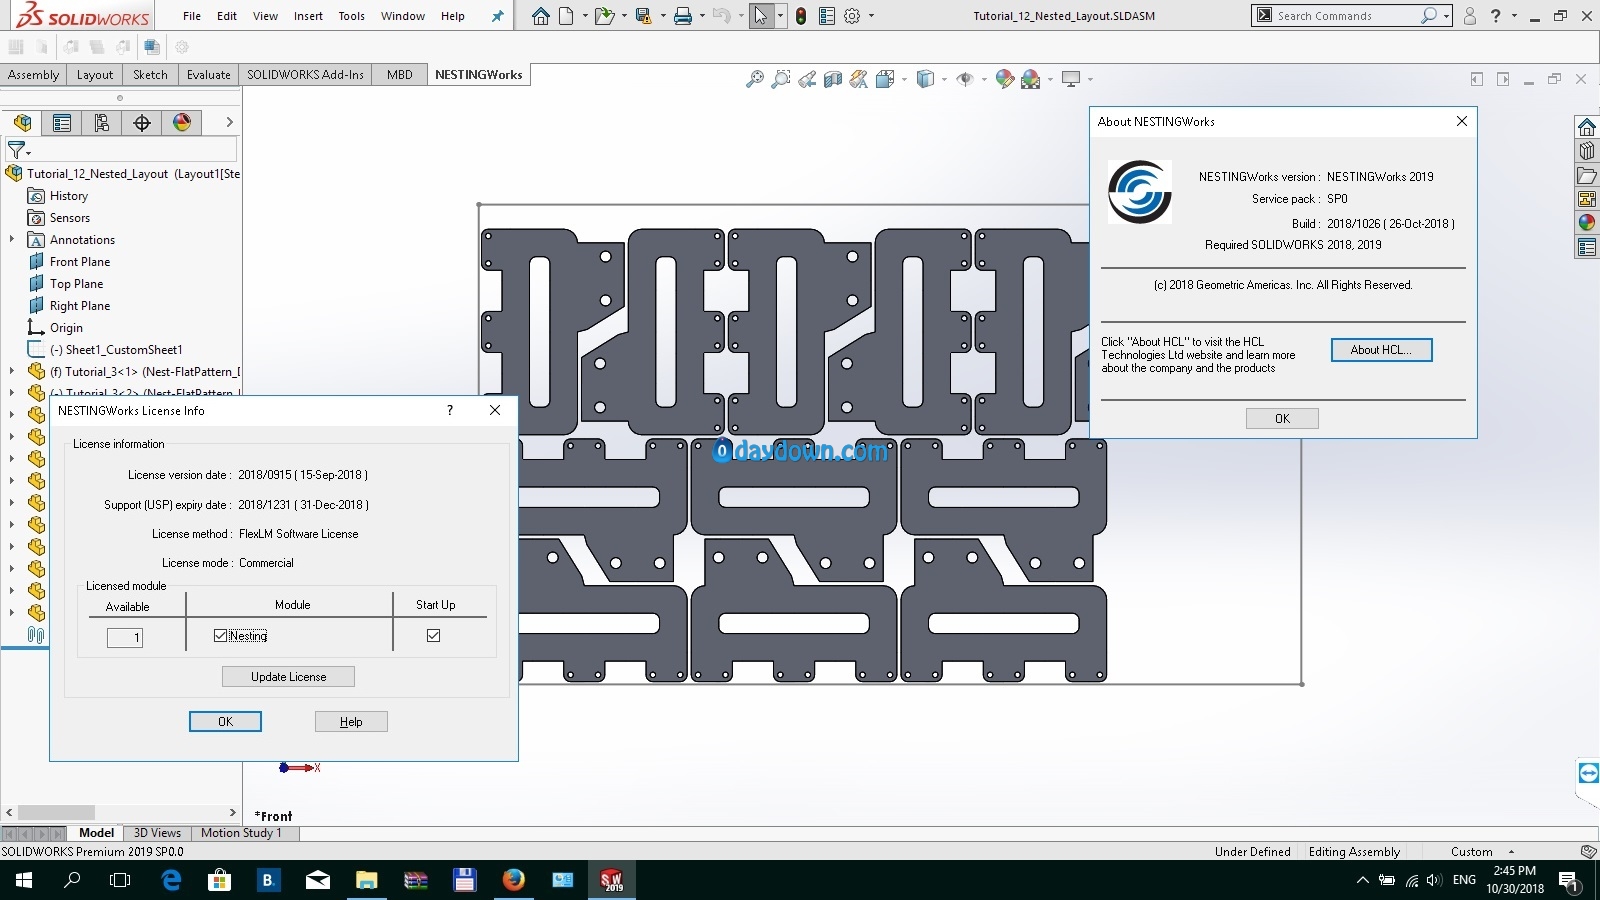
Task: Open Display Style cube icon
Action: (x=925, y=79)
